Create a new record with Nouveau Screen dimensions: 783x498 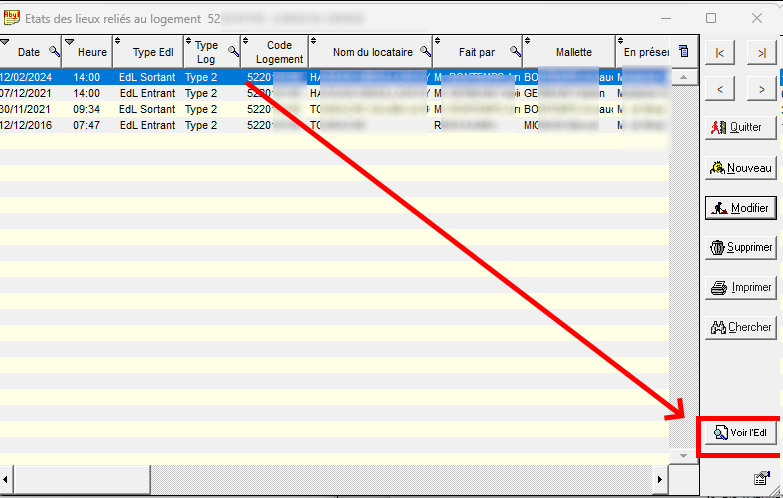[740, 168]
